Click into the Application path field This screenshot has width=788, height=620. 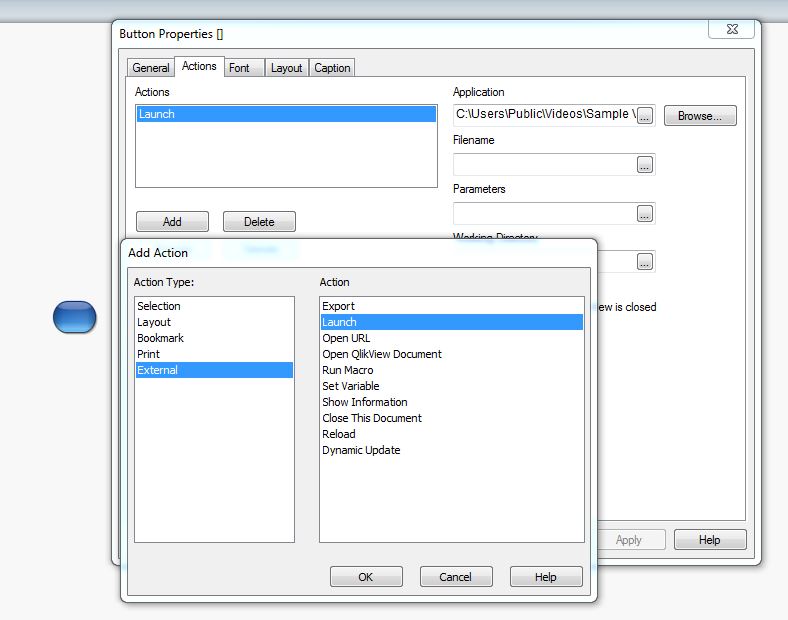coord(545,115)
